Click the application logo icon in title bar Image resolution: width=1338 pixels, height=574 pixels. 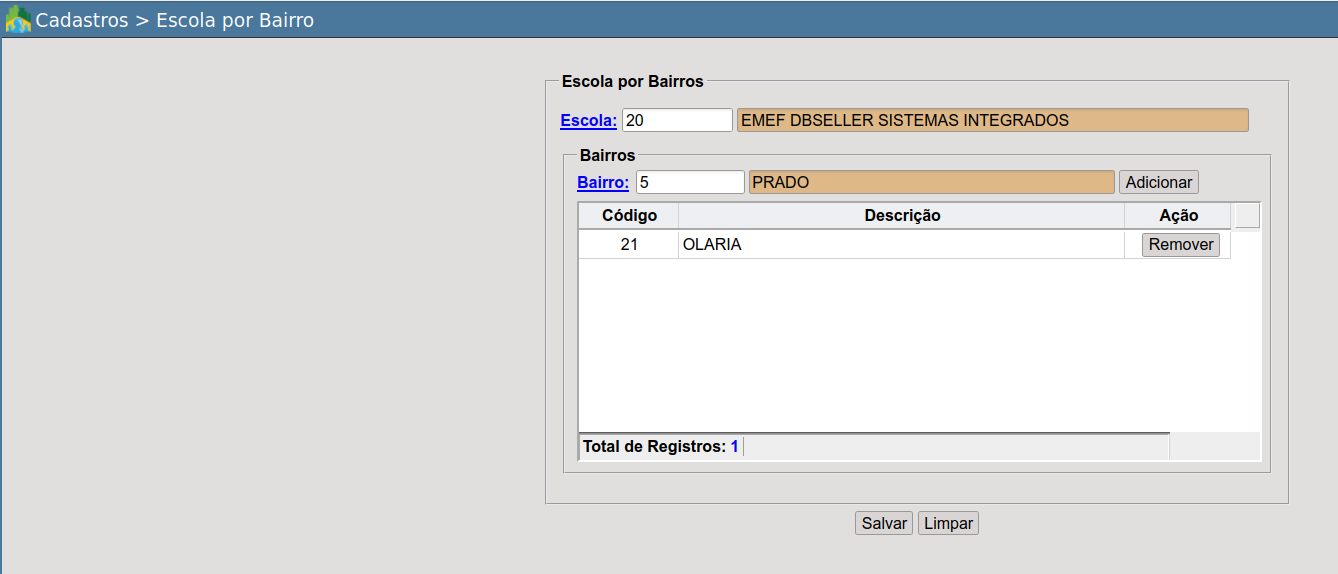18,19
